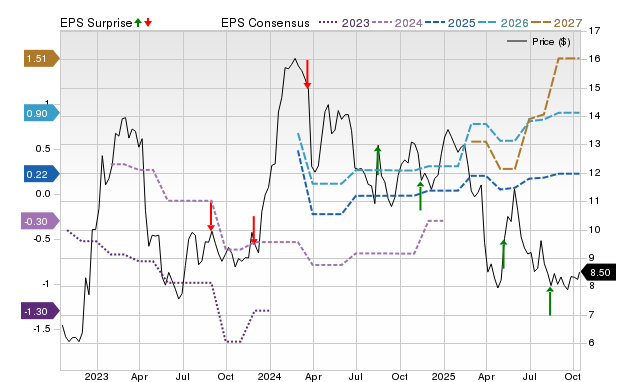Click the 2026 EPS consensus legend entry
Viewport: 640px width, 382px height.
[503, 23]
